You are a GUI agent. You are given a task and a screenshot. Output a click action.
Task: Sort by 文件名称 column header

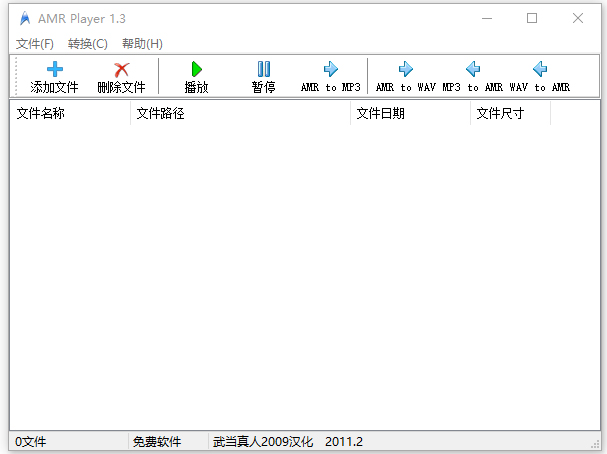[70, 113]
